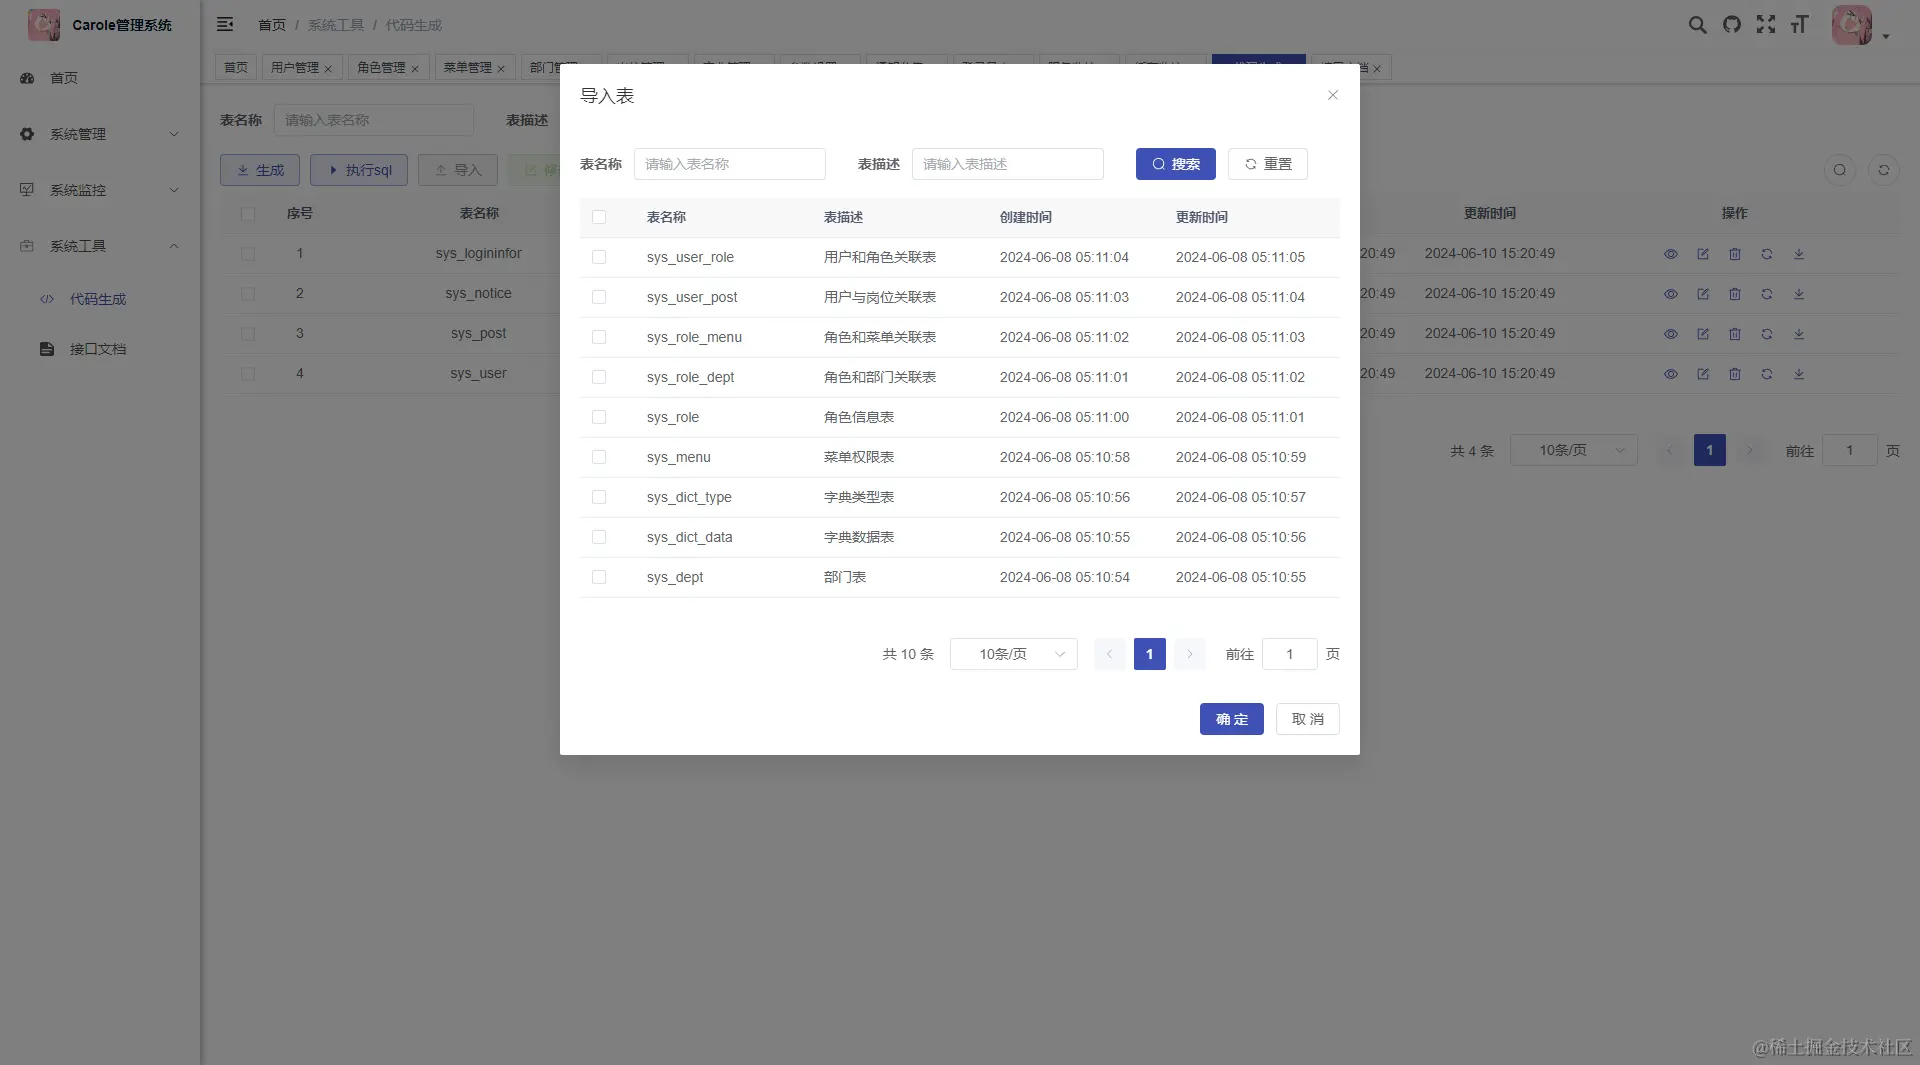Close the 用户管理 tab with its x
This screenshot has height=1065, width=1920.
(328, 69)
